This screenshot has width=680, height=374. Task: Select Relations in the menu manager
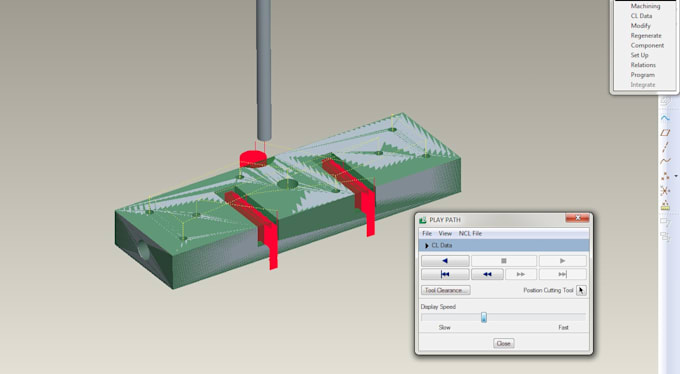point(643,65)
